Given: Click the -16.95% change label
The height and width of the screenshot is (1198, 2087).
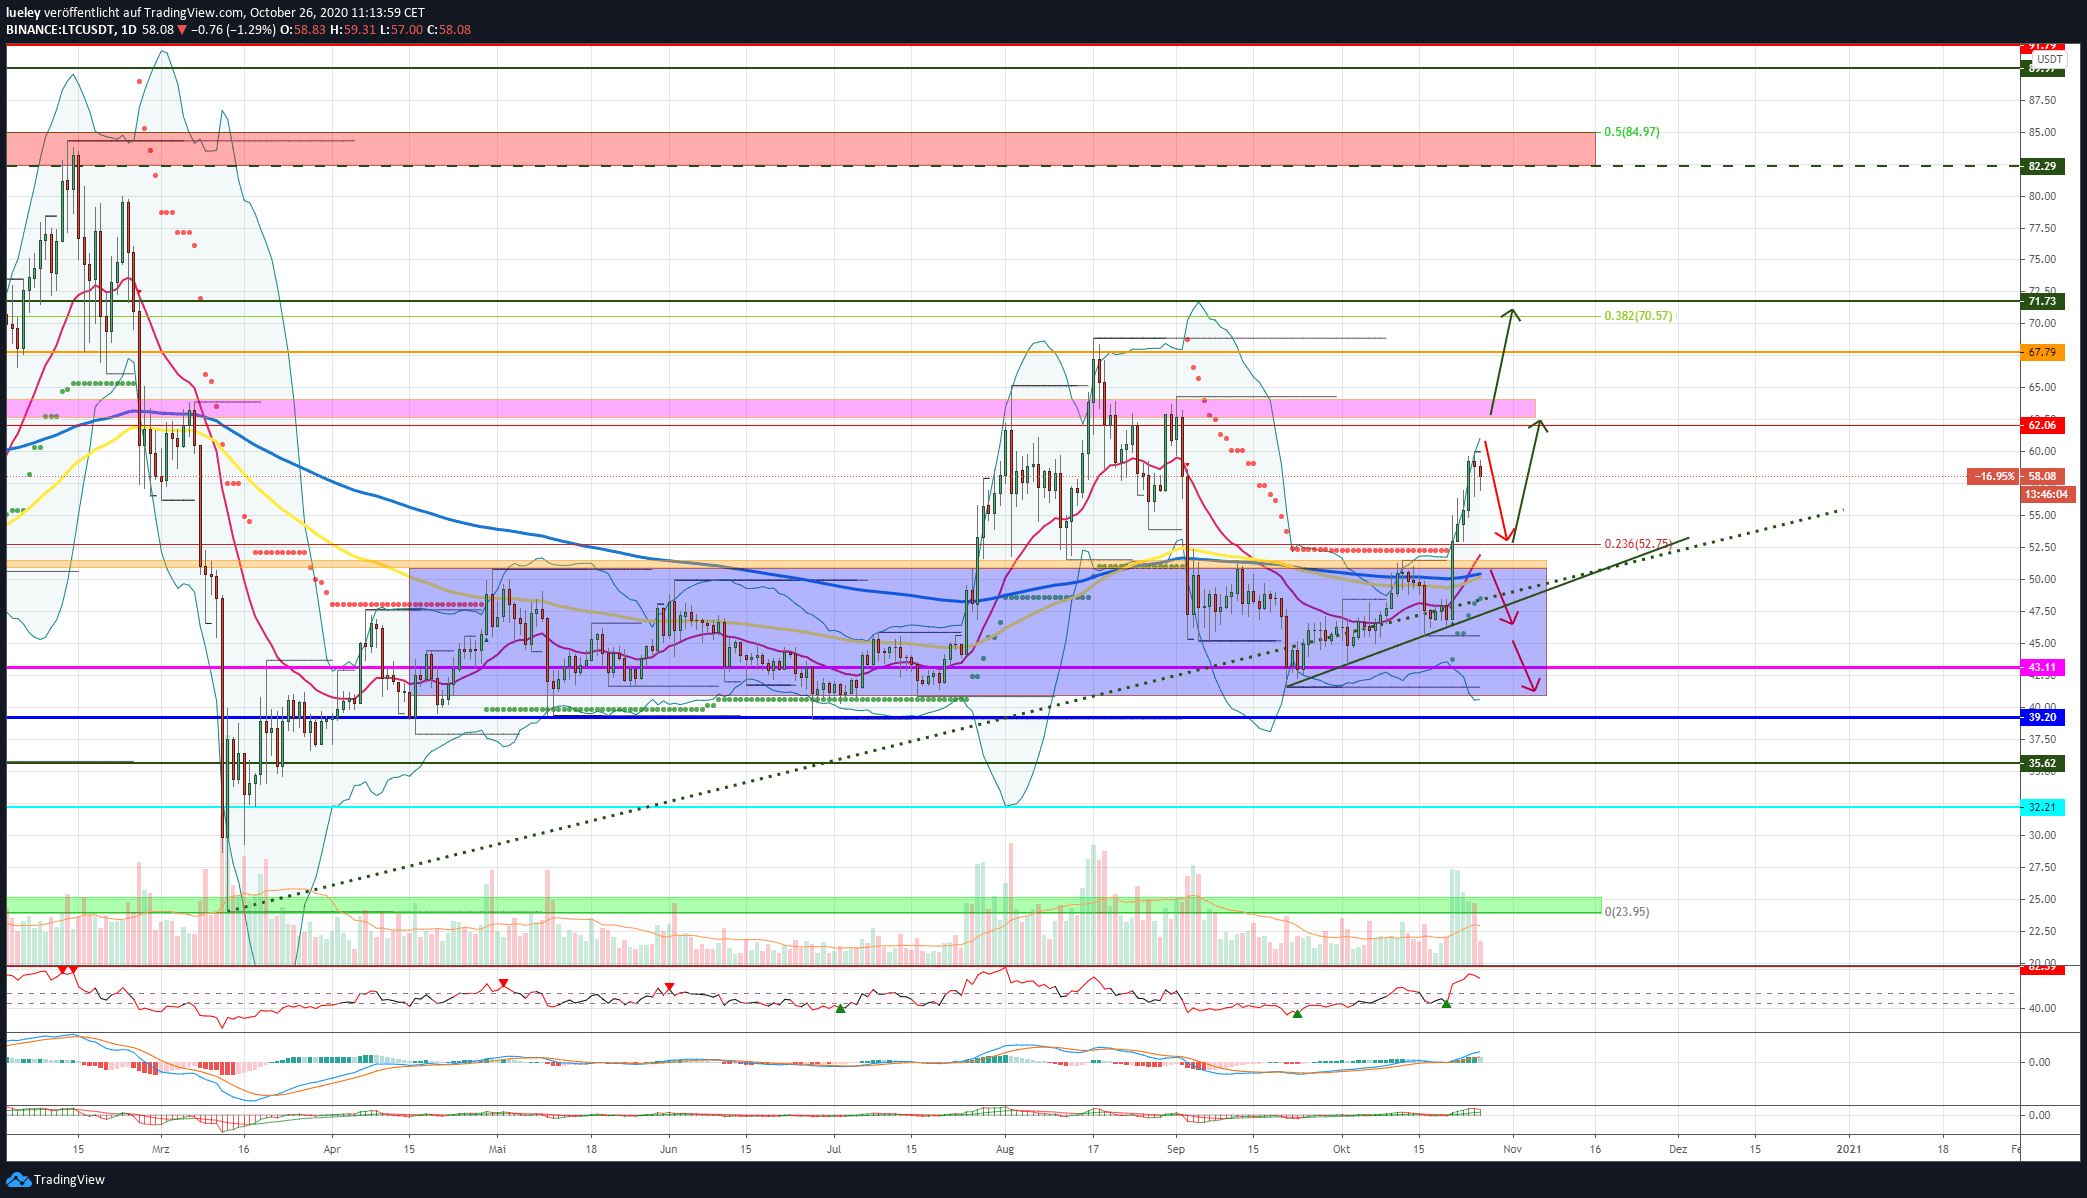Looking at the screenshot, I should 1994,476.
